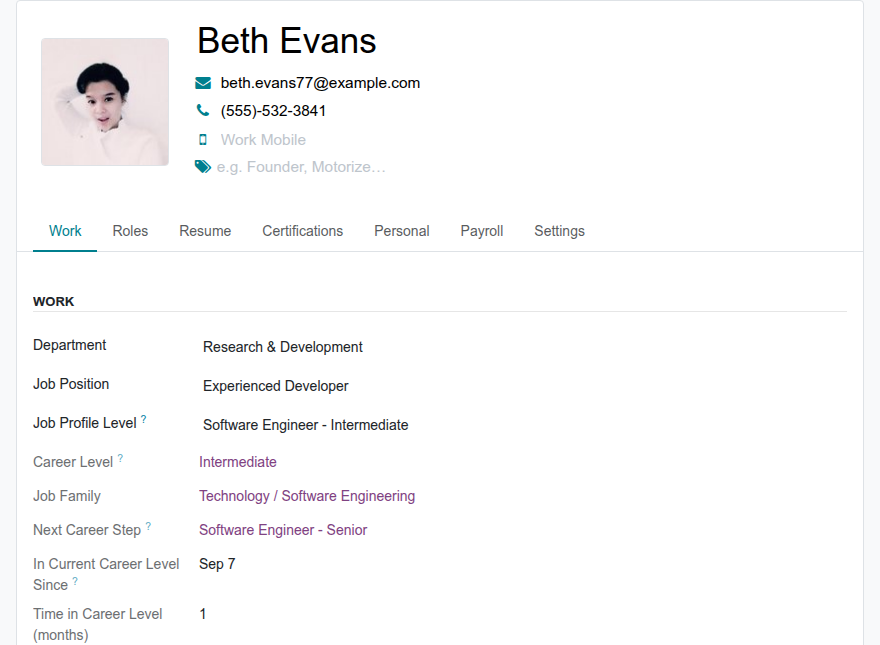880x645 pixels.
Task: Open Software Engineer - Senior link
Action: (x=283, y=530)
